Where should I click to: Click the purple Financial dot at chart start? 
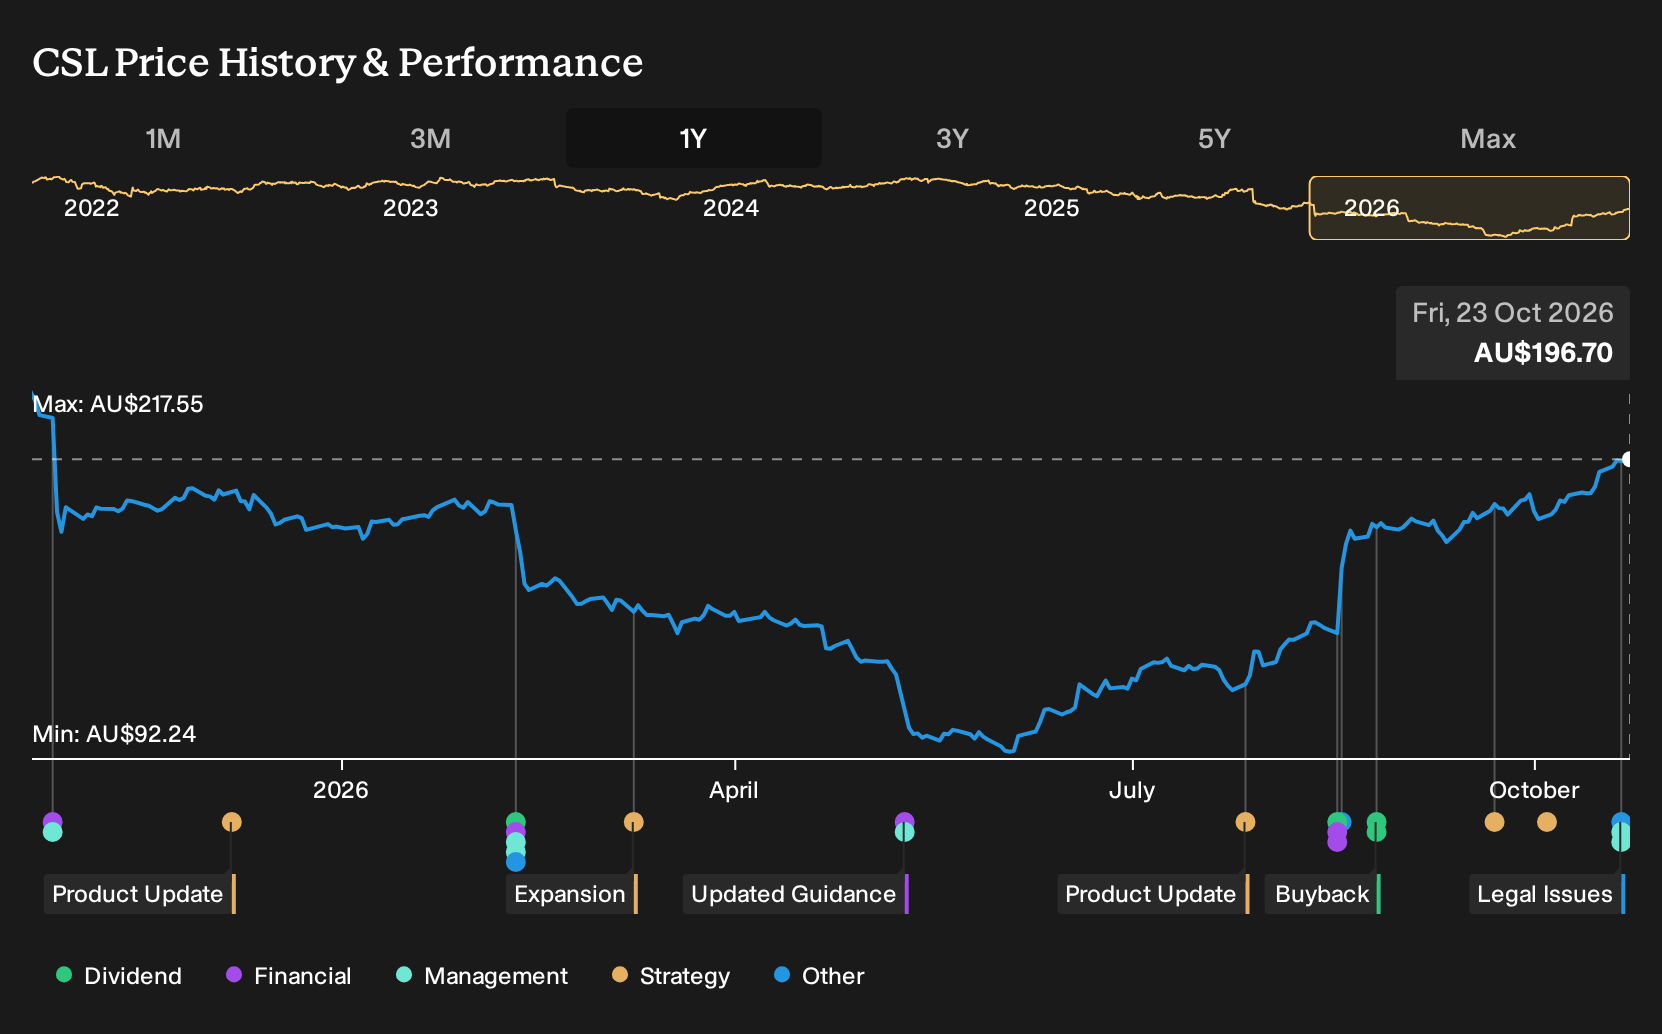pos(52,820)
